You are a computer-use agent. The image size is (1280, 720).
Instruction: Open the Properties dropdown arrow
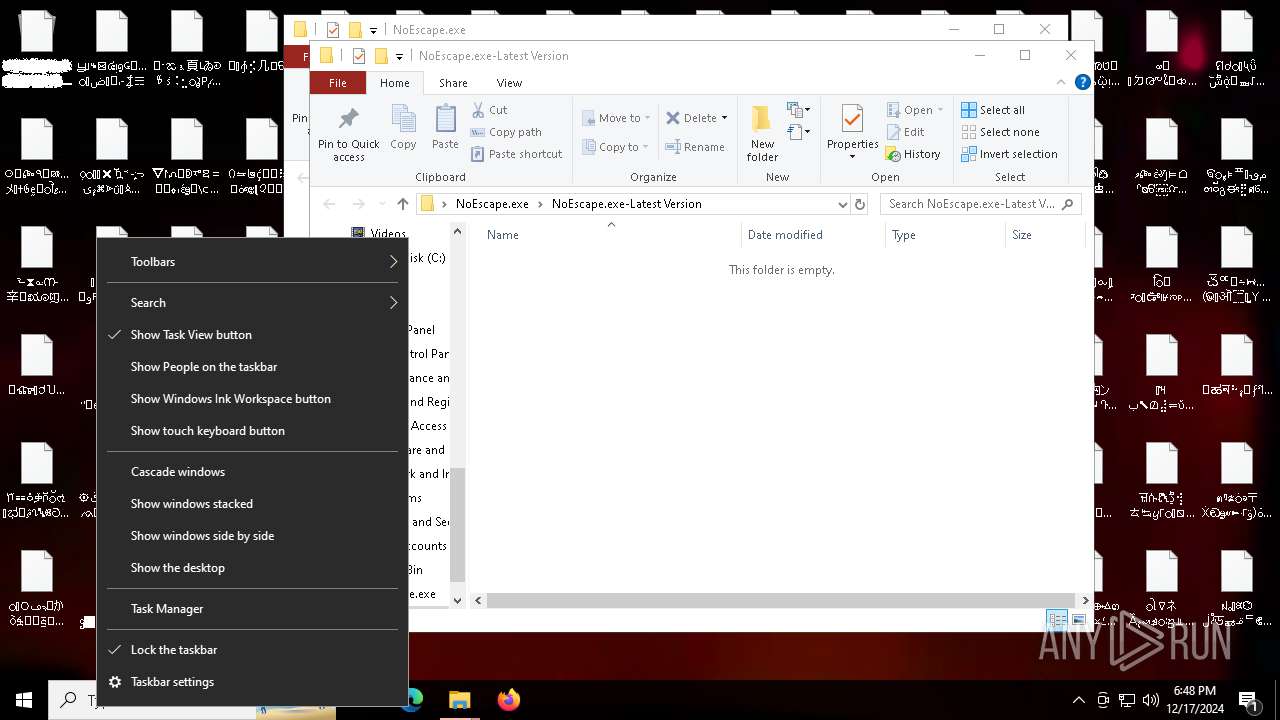852,156
